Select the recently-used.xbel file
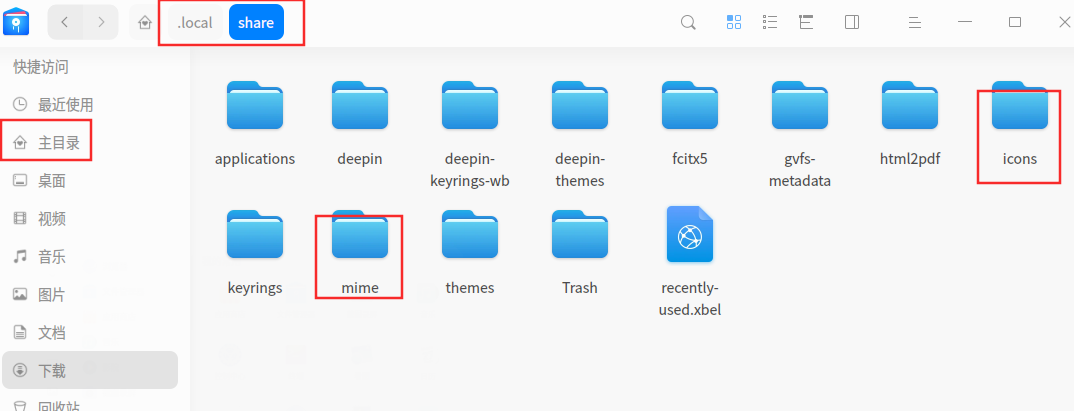Screen dimensions: 1074x411 click(690, 262)
